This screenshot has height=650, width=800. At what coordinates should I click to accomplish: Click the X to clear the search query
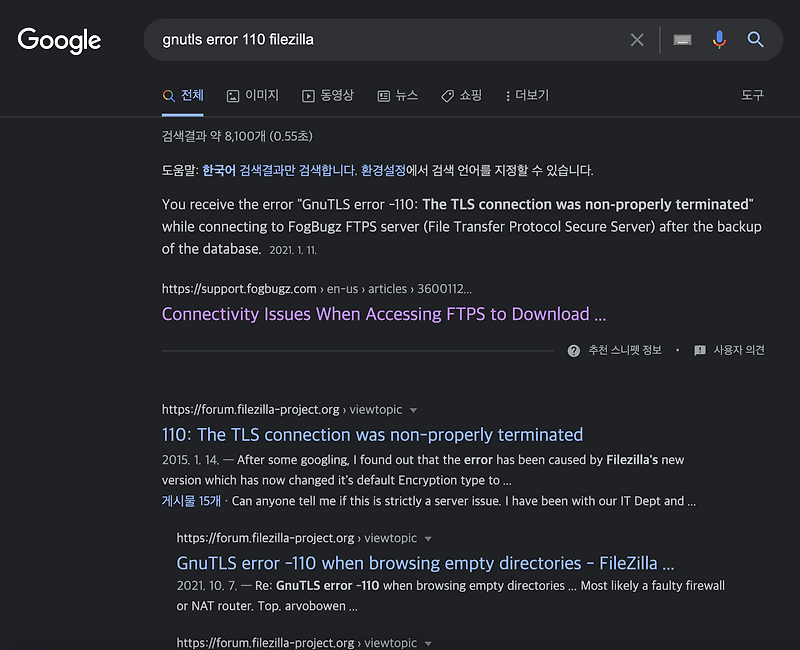click(x=637, y=39)
